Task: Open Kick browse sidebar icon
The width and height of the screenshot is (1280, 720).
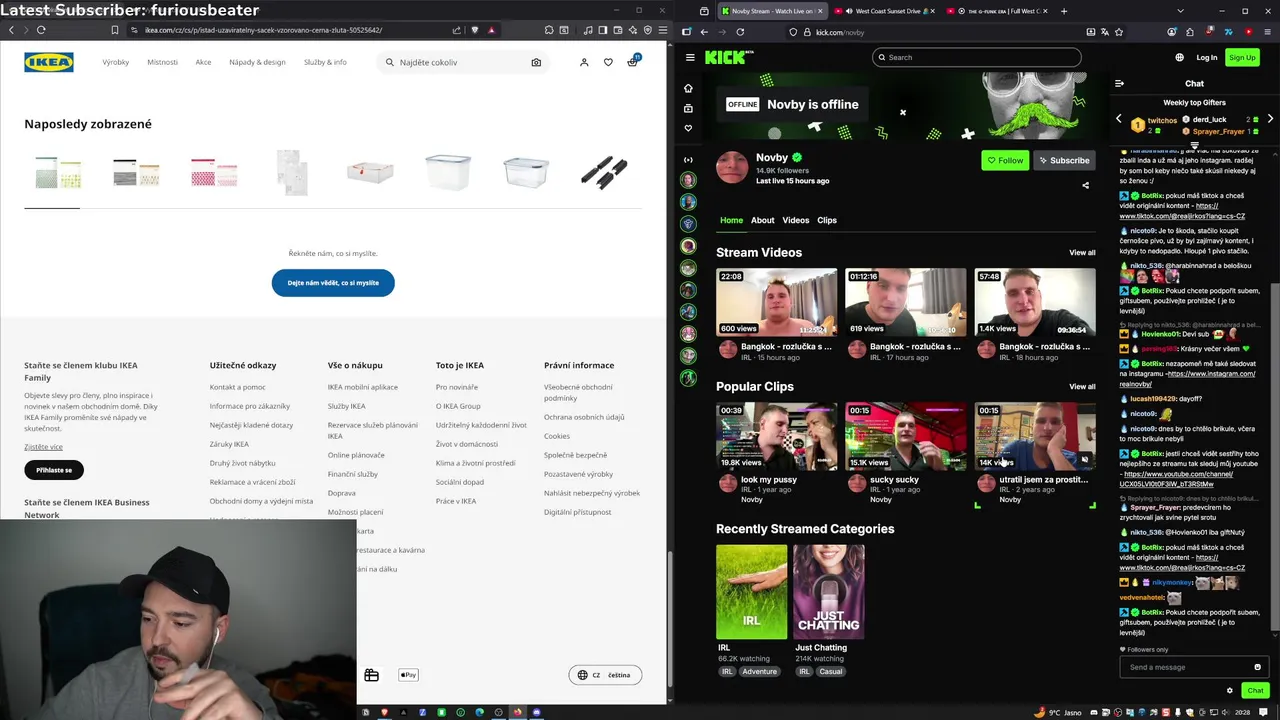Action: pos(688,108)
